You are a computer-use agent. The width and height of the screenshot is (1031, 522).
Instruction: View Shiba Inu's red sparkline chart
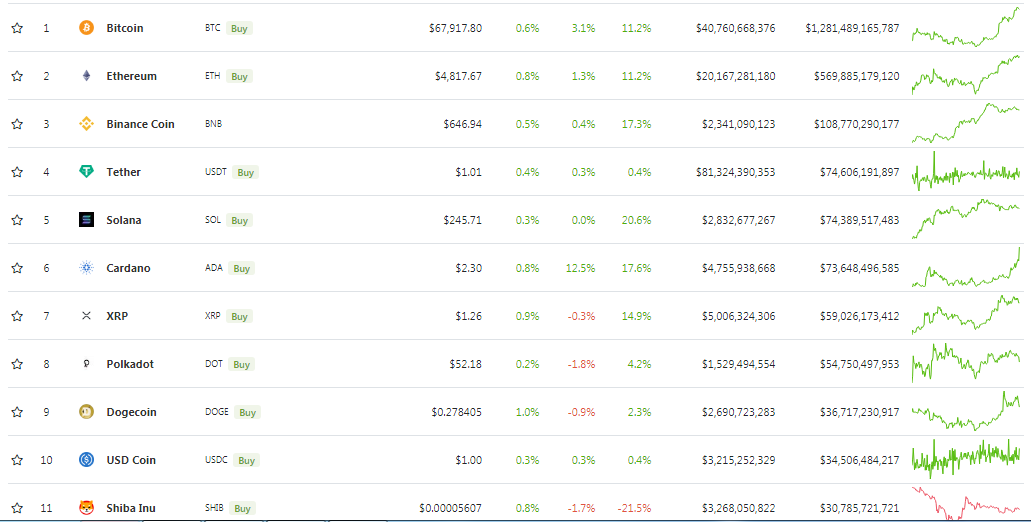click(x=965, y=506)
